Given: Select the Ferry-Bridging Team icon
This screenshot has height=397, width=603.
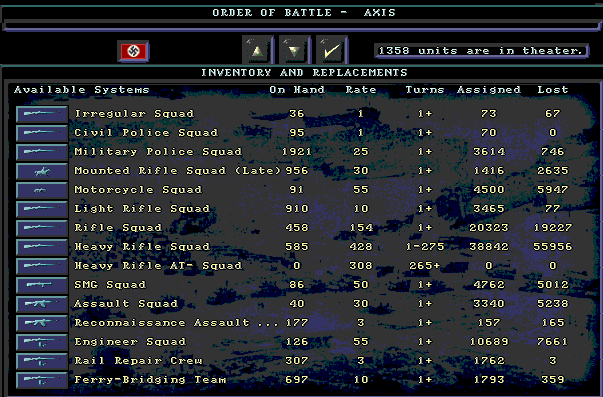Looking at the screenshot, I should pos(42,379).
